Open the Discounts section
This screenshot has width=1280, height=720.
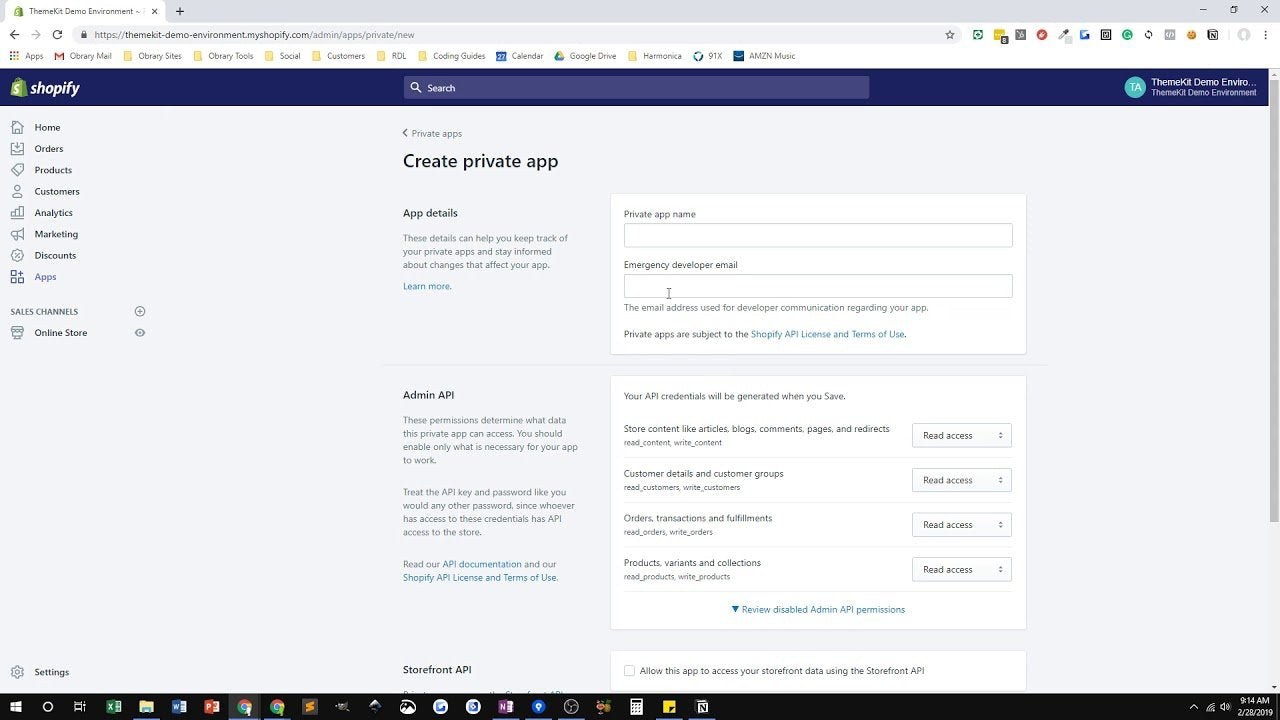pyautogui.click(x=54, y=255)
